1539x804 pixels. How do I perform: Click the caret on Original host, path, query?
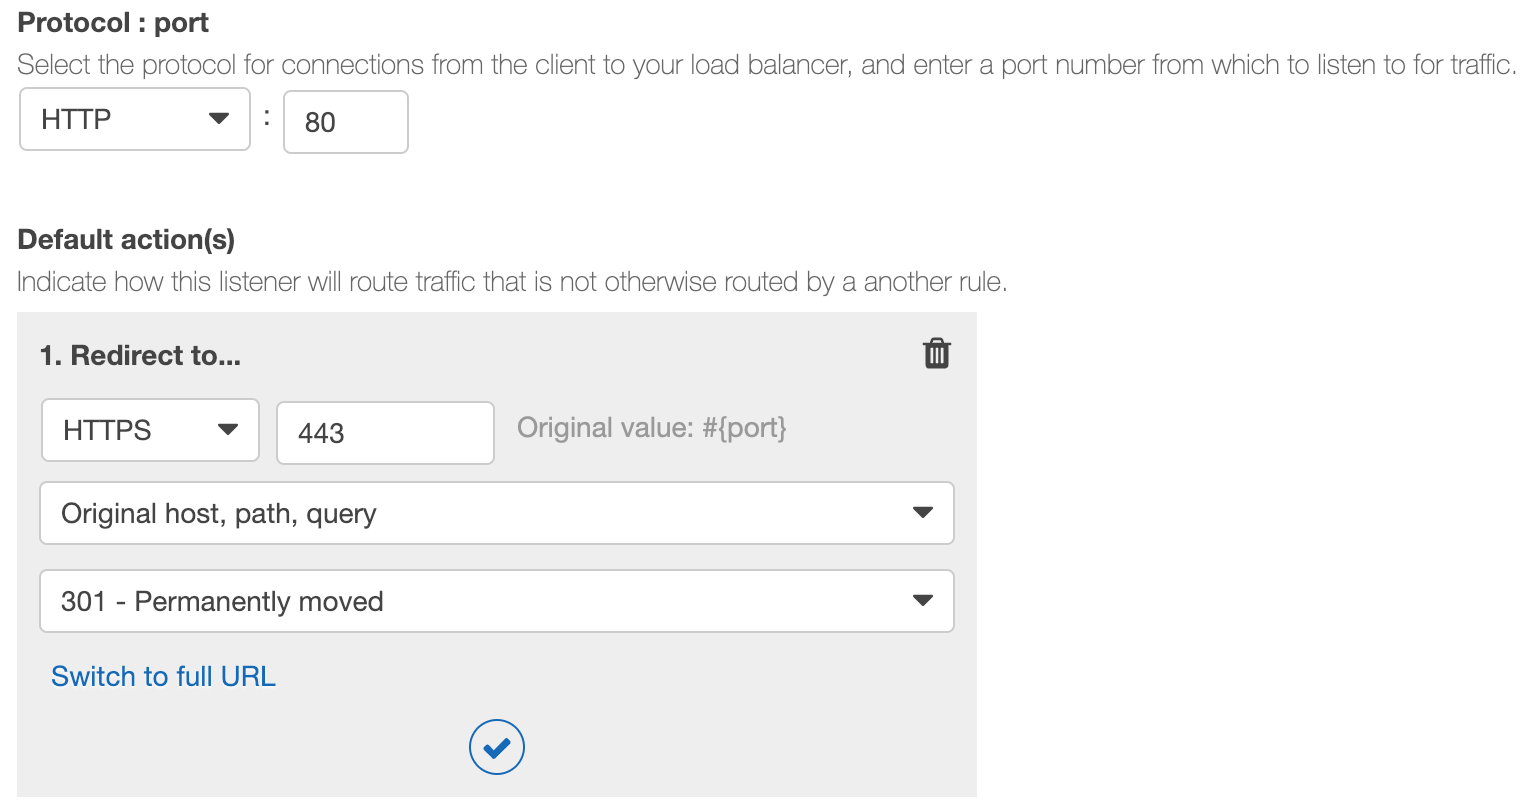(923, 513)
